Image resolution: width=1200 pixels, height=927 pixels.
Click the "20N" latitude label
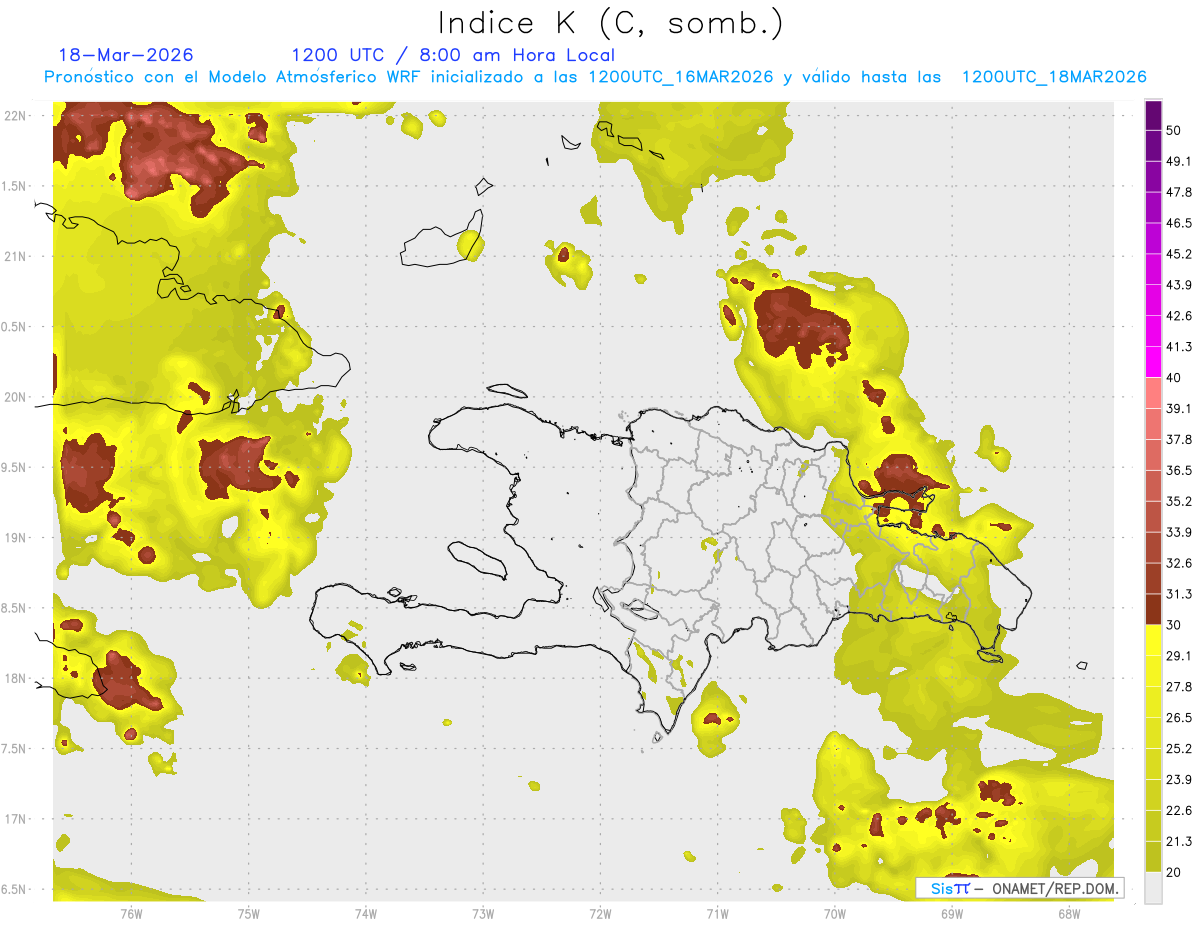tap(16, 397)
